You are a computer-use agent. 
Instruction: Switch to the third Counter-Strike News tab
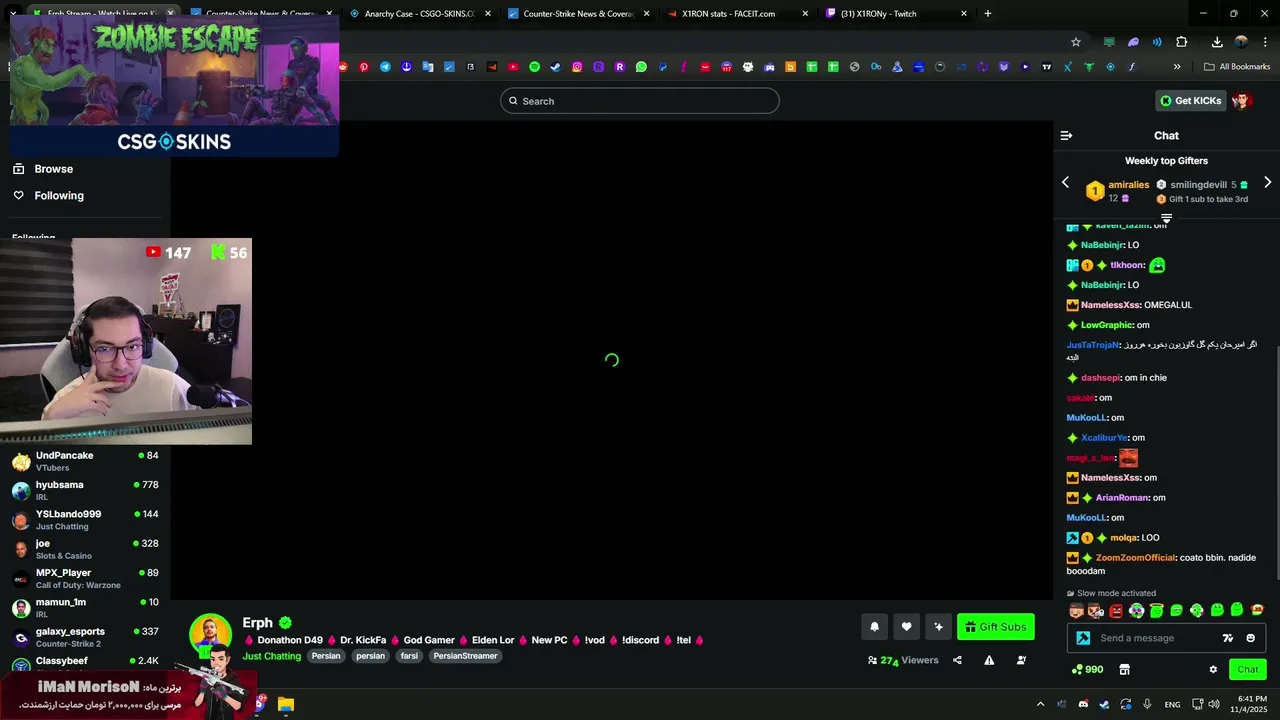coord(578,14)
